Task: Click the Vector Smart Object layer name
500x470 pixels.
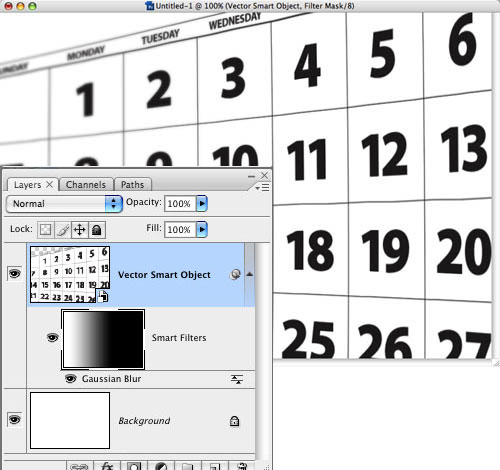Action: click(164, 275)
